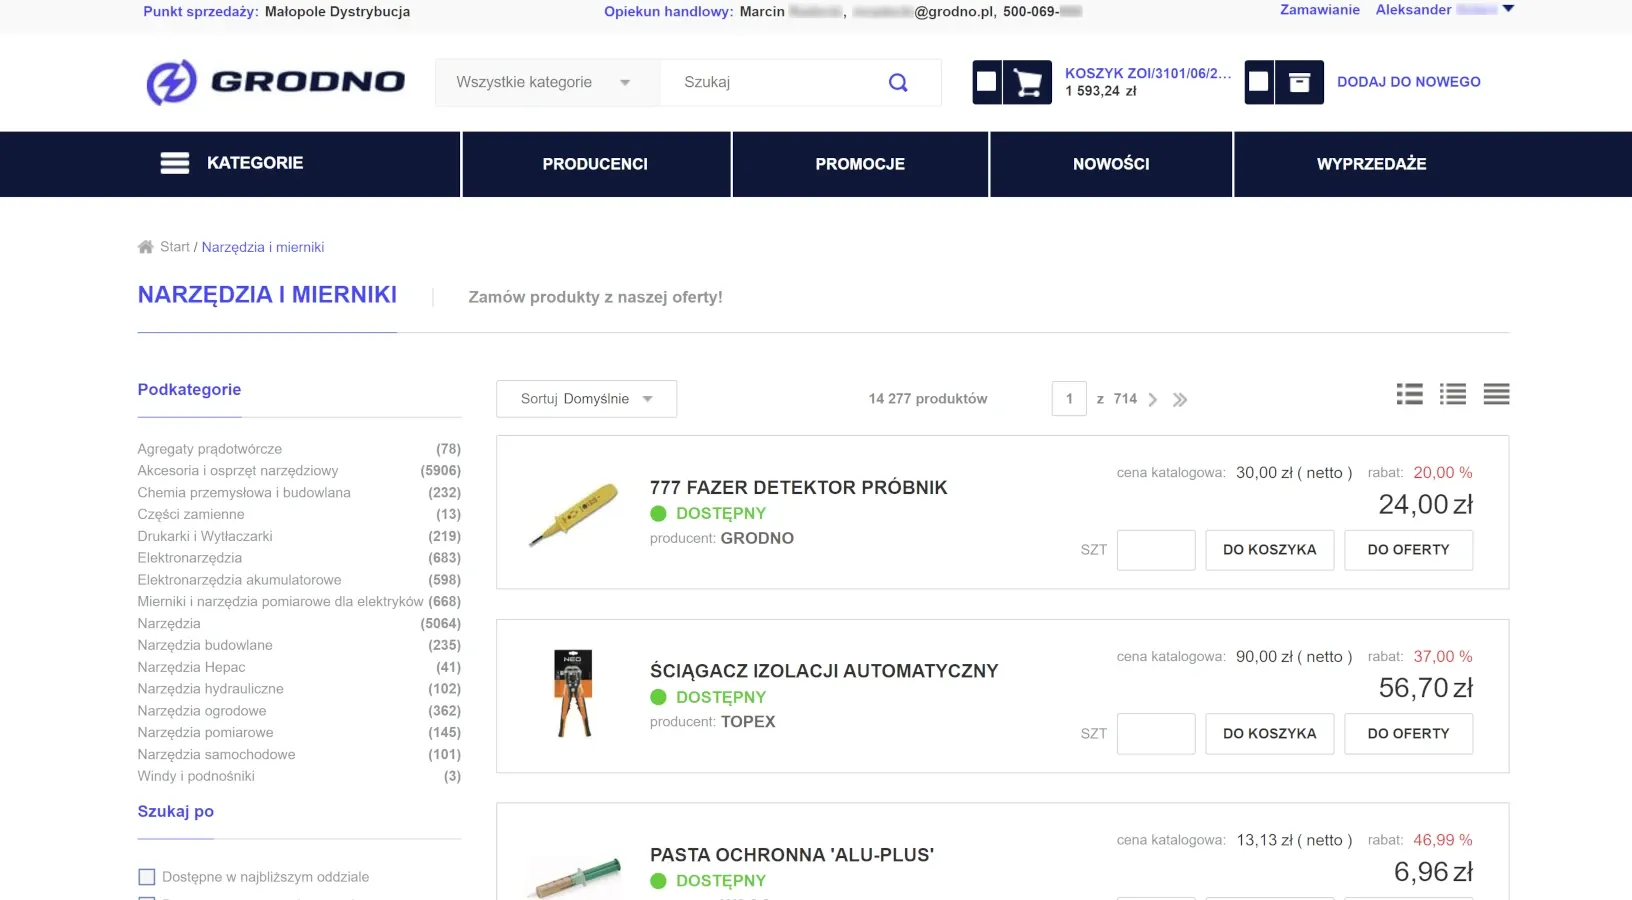Select Chemia przemysłowa i budowlana
This screenshot has height=900, width=1632.
(x=244, y=493)
